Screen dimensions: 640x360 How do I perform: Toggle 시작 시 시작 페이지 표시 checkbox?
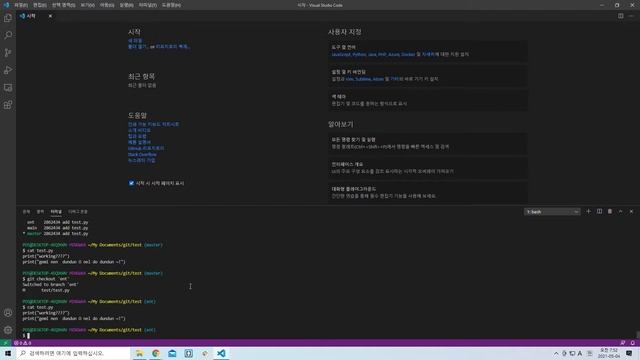(x=131, y=183)
